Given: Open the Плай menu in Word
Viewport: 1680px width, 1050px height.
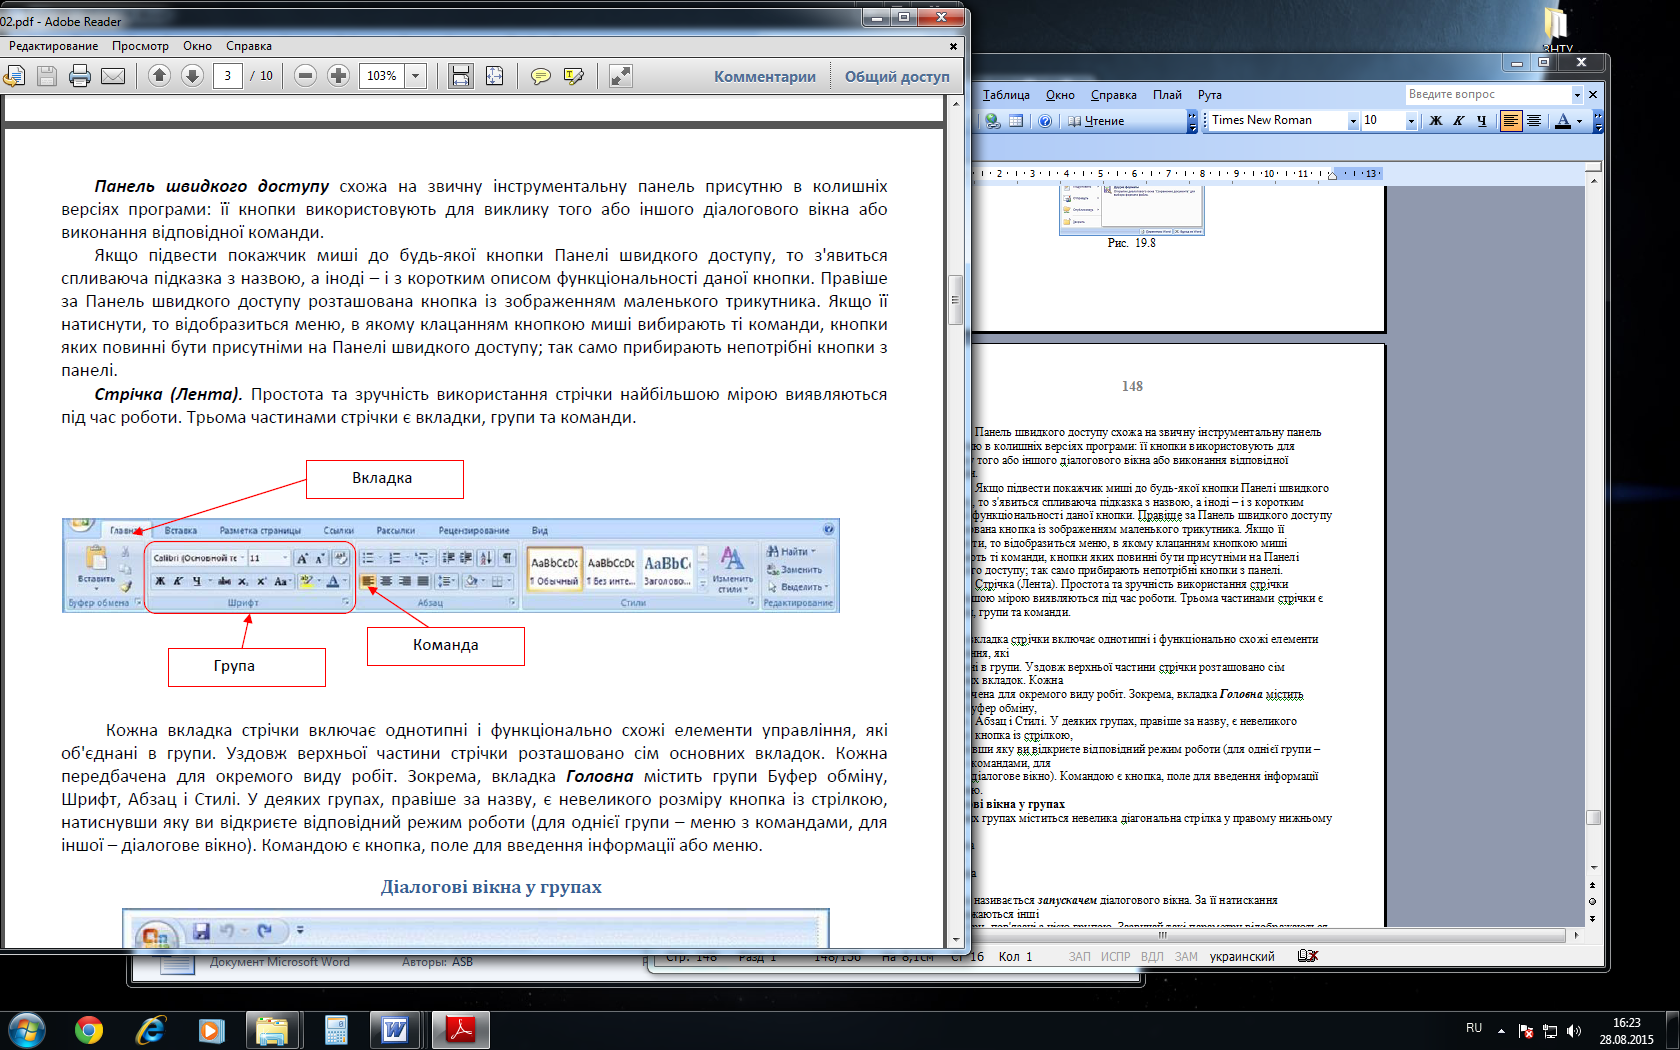Looking at the screenshot, I should pyautogui.click(x=1167, y=95).
